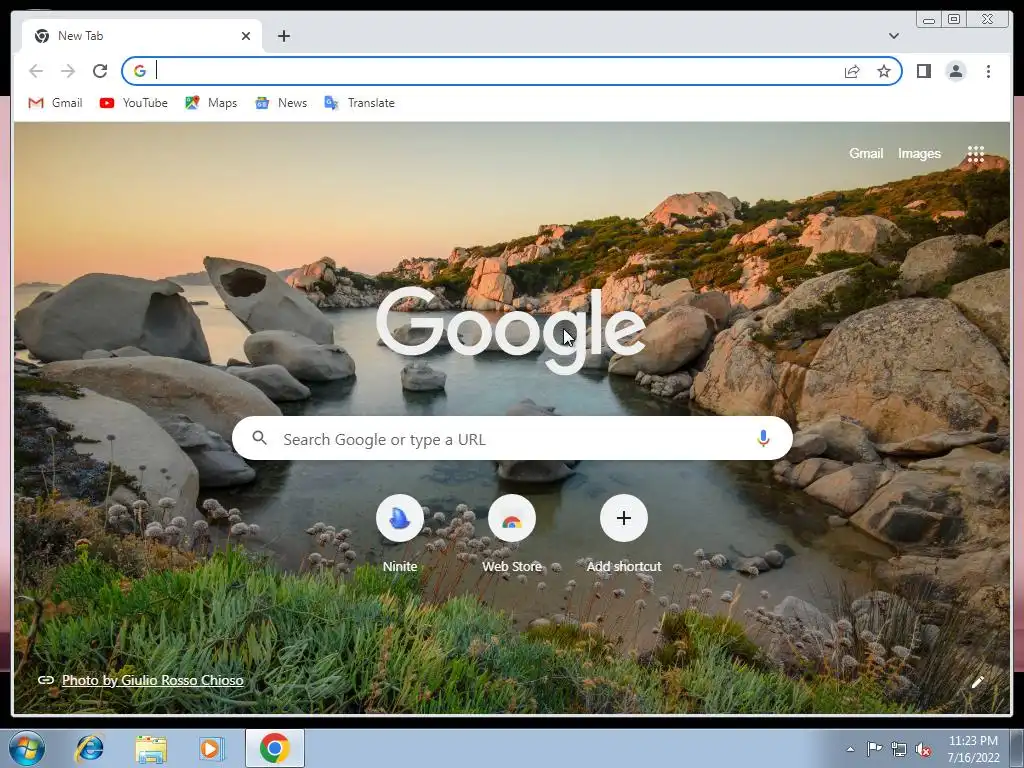The width and height of the screenshot is (1024, 768).
Task: Start voice search with the microphone
Action: click(x=763, y=438)
